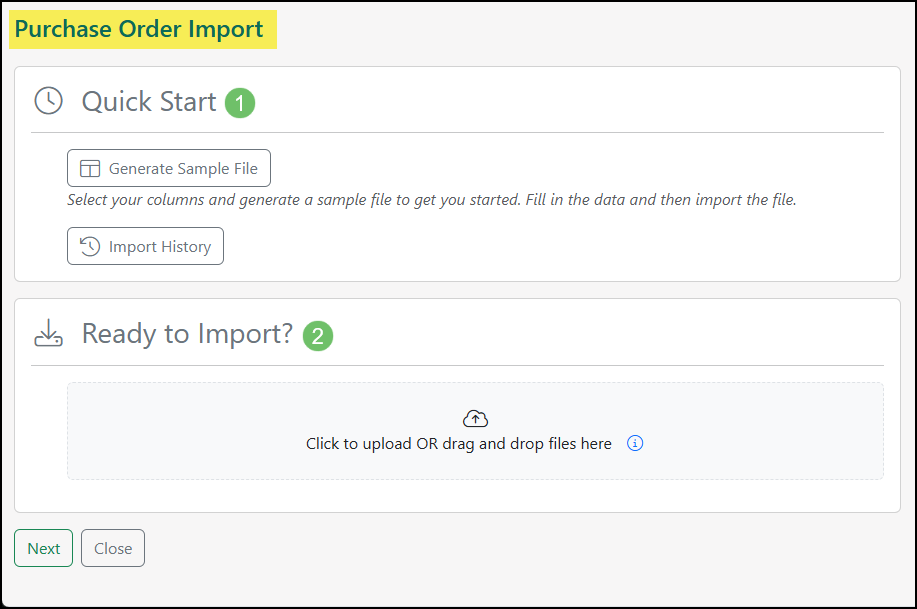Click the 'Select your columns and generate' helper text

click(432, 200)
